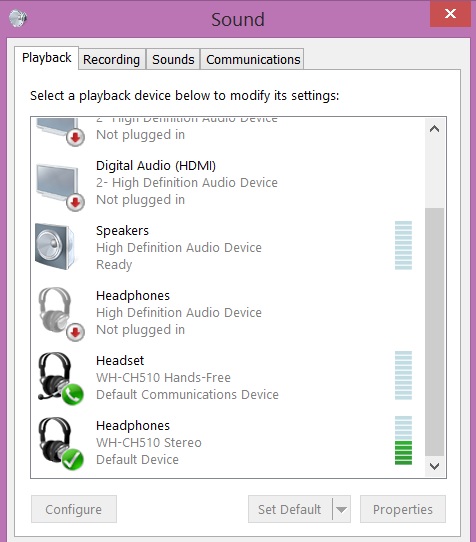This screenshot has height=542, width=476.
Task: Click red down-arrow badge on grey Headphones
Action: [x=75, y=333]
